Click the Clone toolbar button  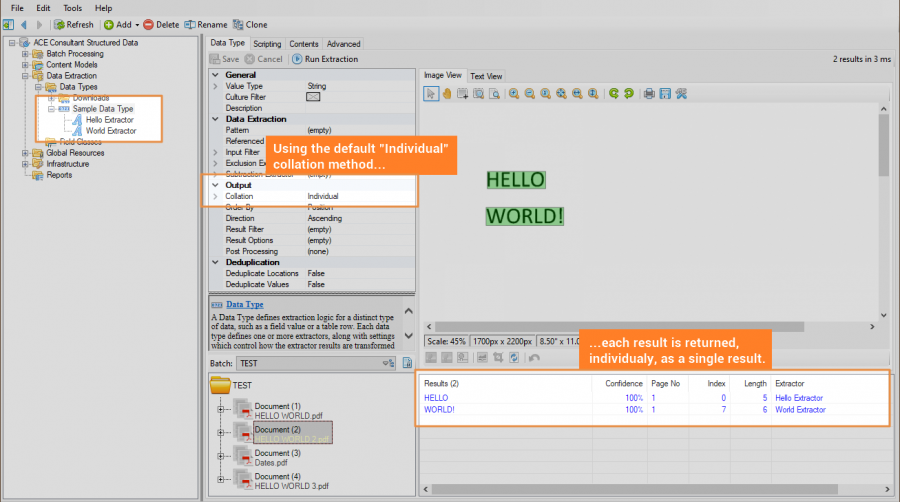click(250, 24)
